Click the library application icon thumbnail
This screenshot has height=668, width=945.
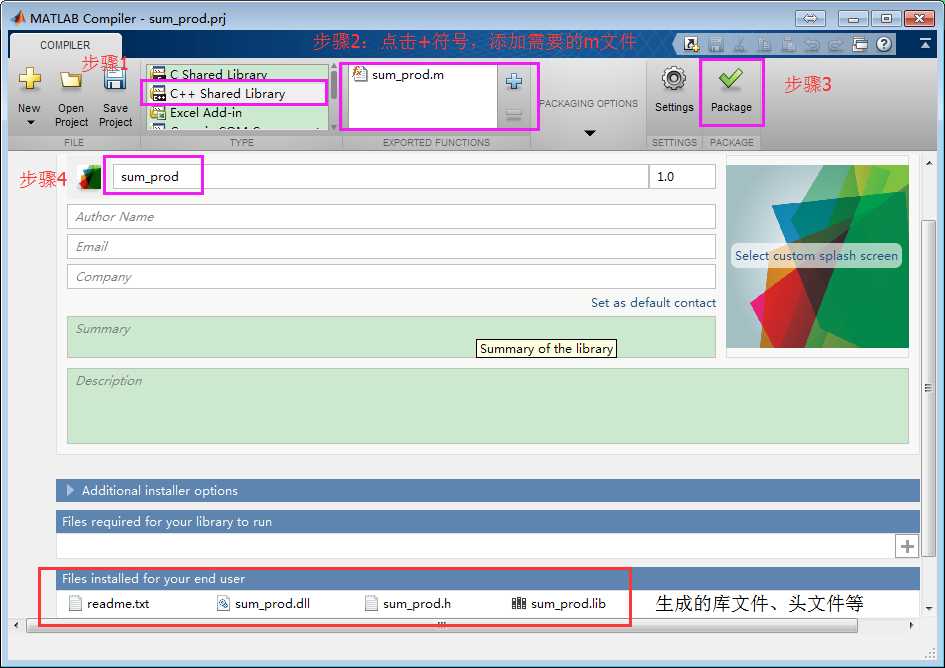click(90, 177)
